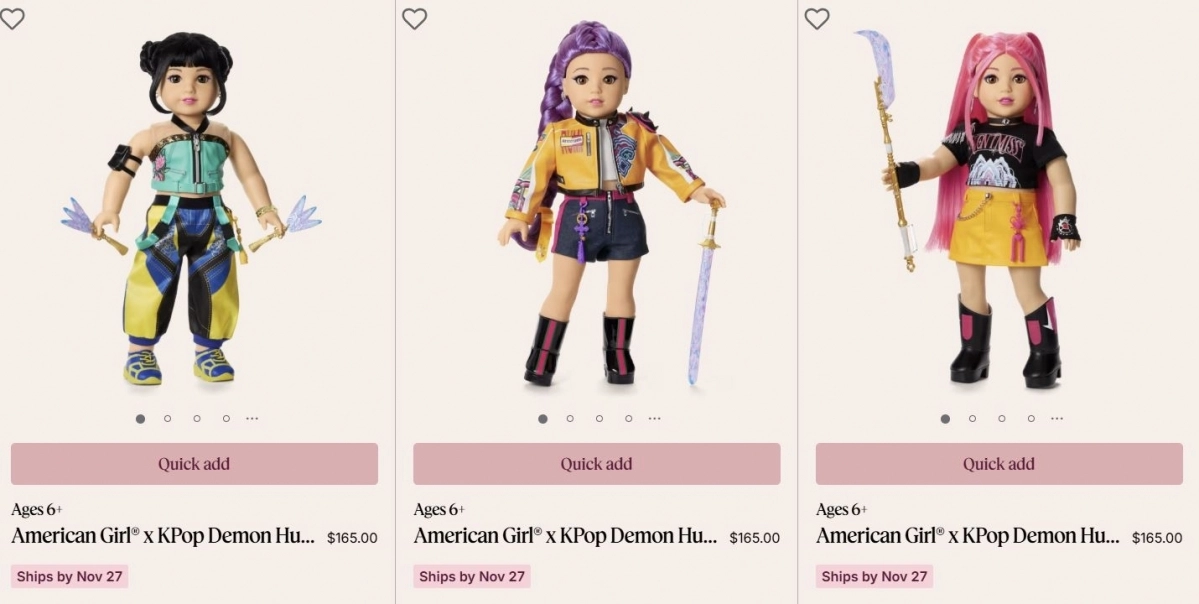Viewport: 1199px width, 604px height.
Task: Quick add the purple-haired doll
Action: point(596,464)
